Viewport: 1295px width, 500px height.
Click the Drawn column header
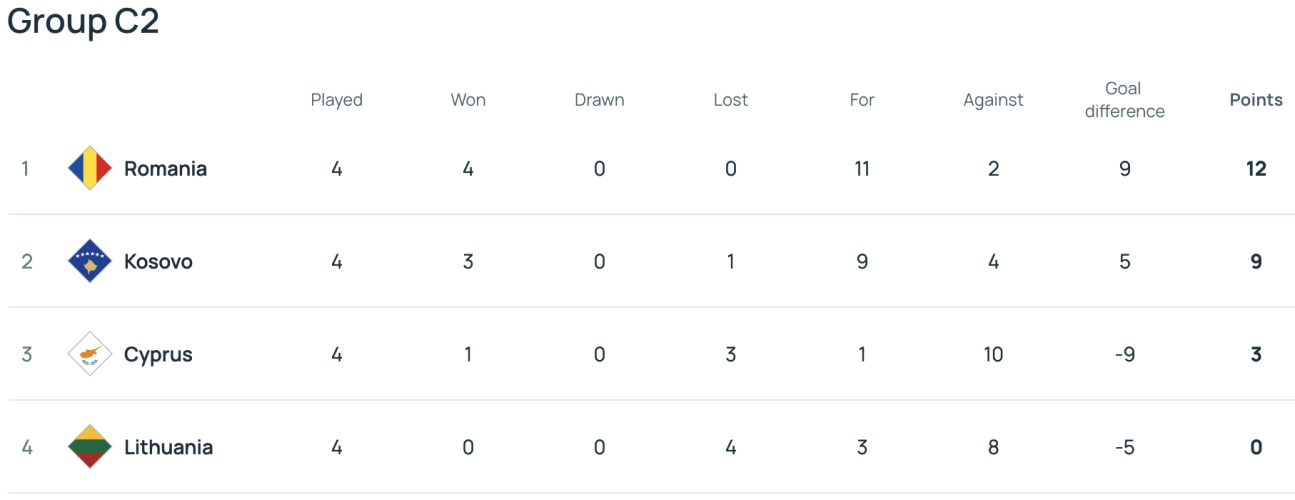(x=599, y=100)
